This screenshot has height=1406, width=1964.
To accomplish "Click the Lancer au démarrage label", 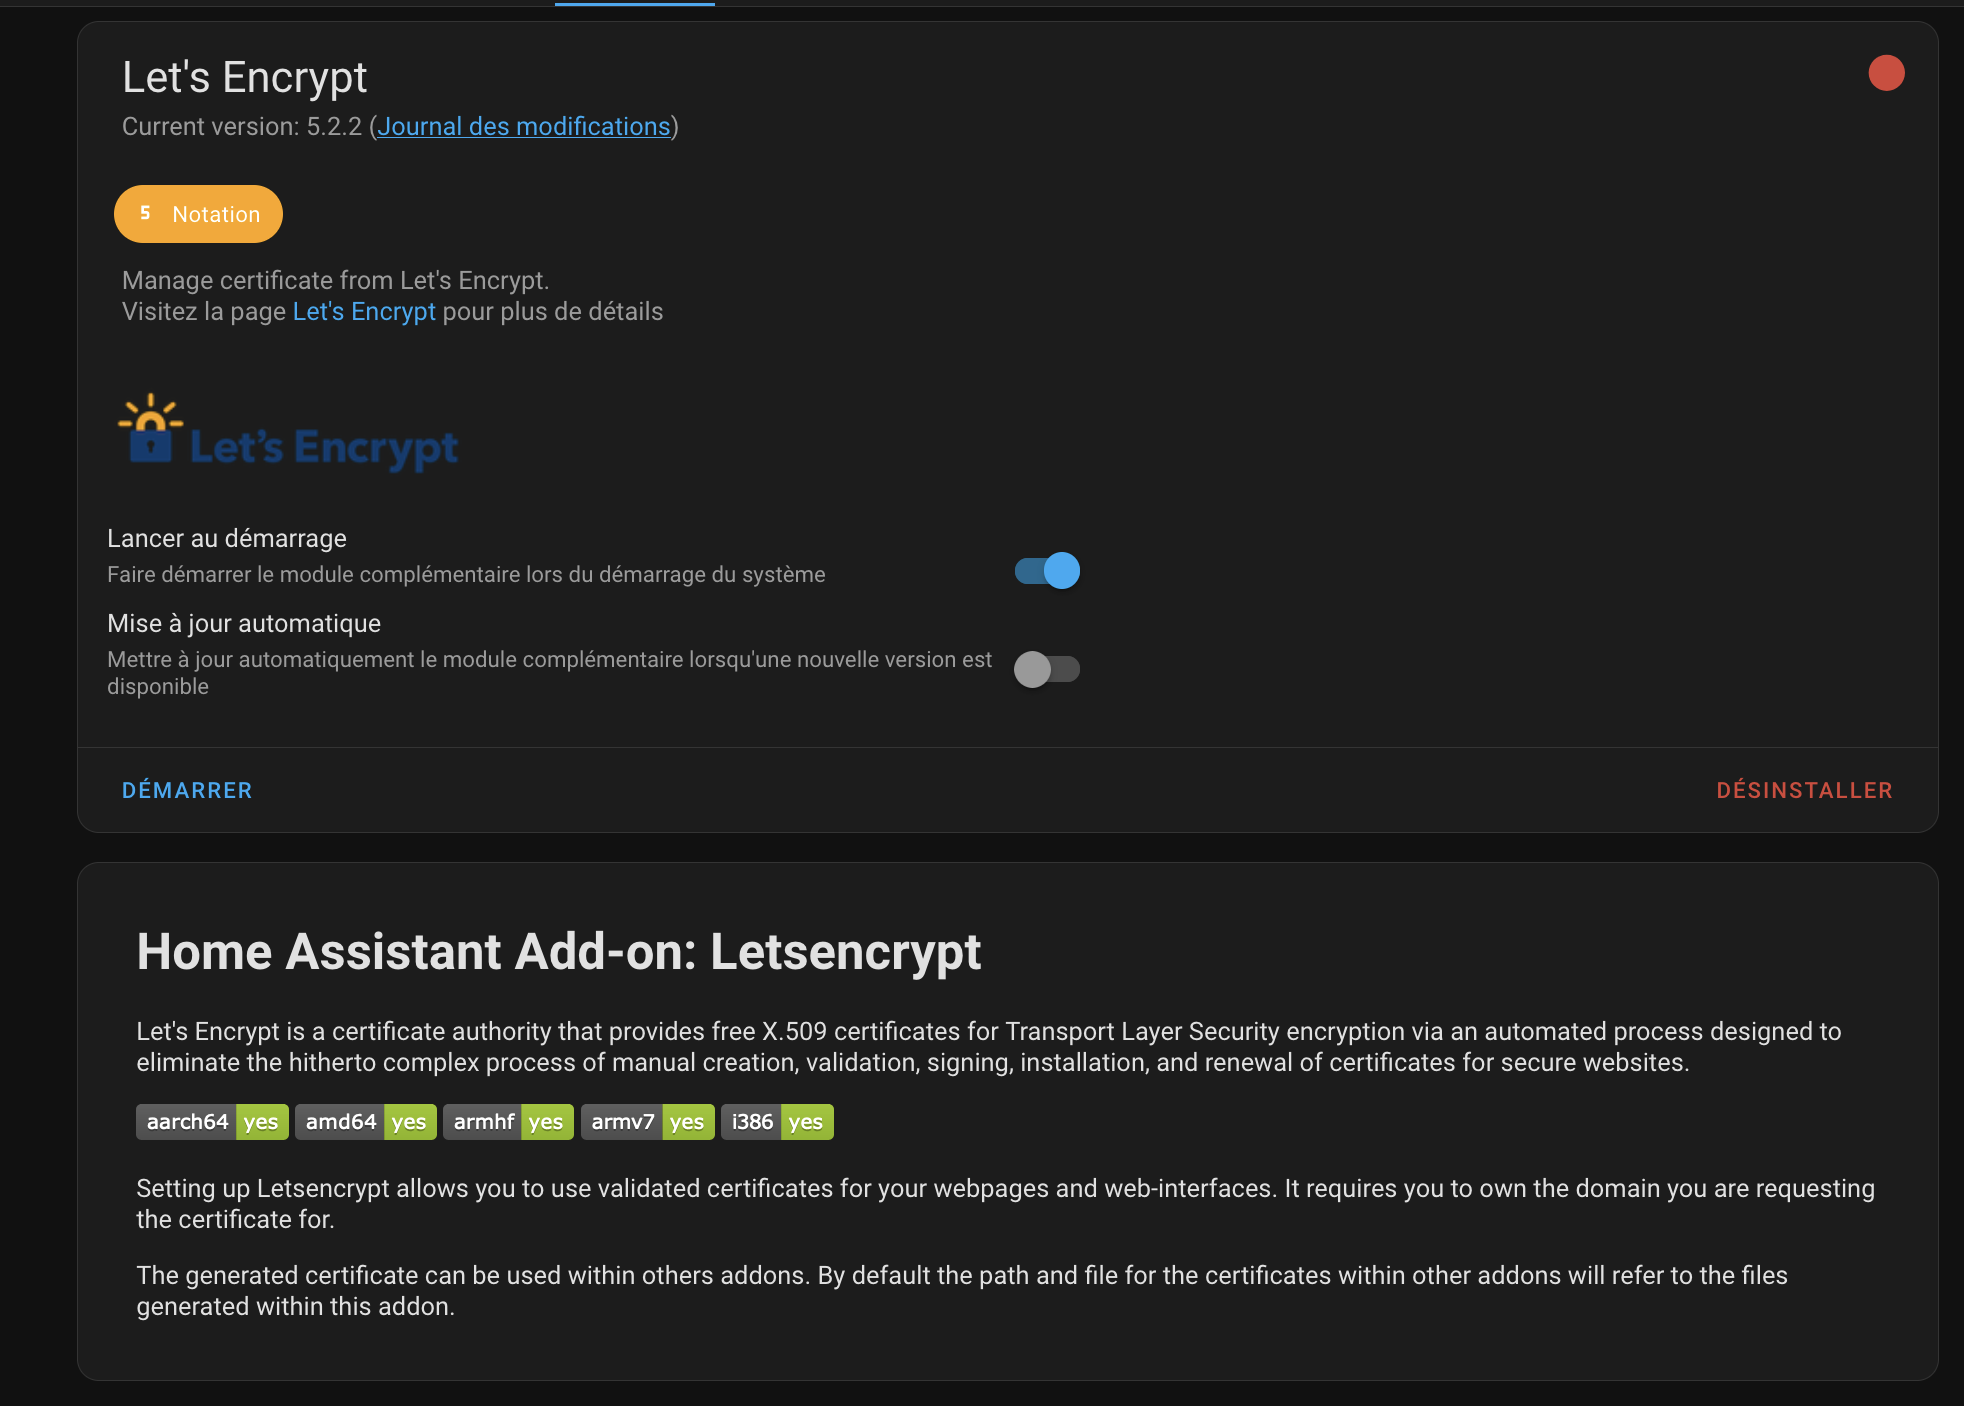I will (x=227, y=538).
